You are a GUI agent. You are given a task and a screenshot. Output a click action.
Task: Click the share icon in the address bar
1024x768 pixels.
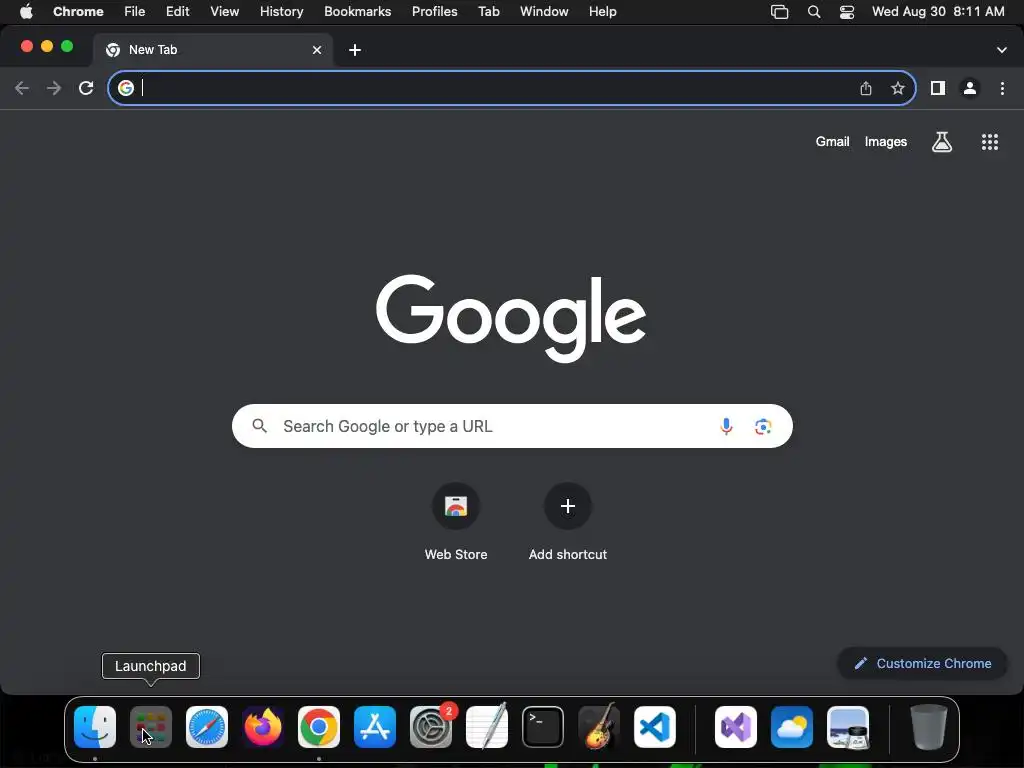click(866, 88)
